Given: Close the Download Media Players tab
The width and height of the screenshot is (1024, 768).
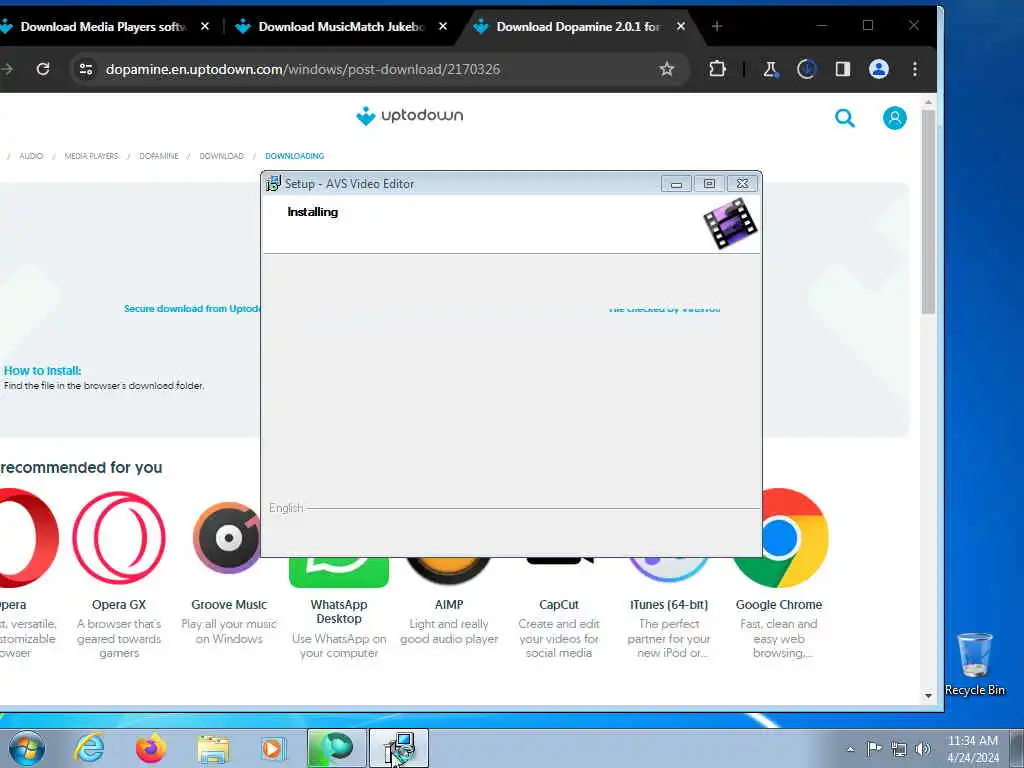Looking at the screenshot, I should [x=204, y=26].
